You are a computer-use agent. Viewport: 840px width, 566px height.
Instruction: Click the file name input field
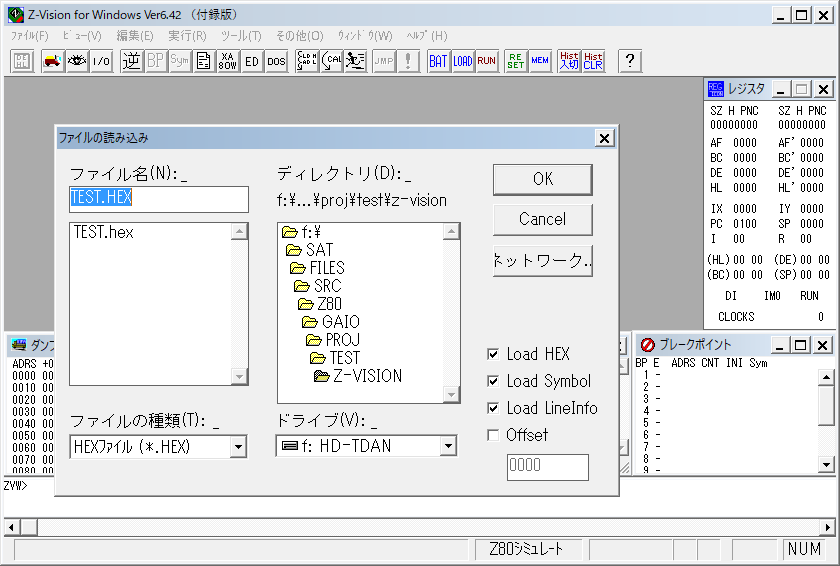click(x=159, y=198)
